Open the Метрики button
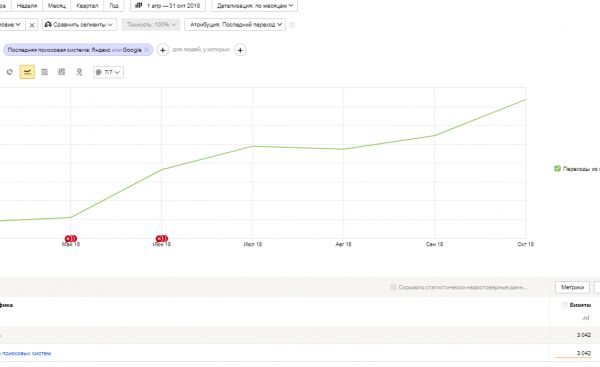This screenshot has width=600, height=367. [572, 287]
